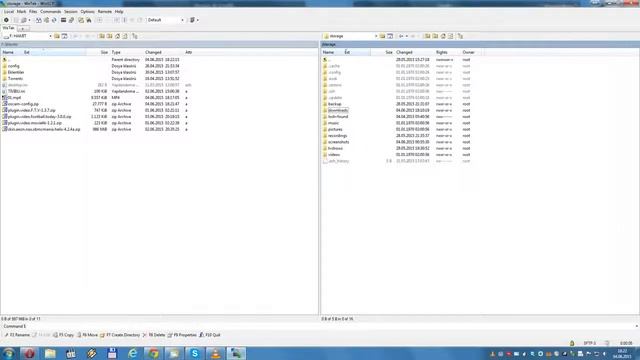Open the Help menu
640x360 pixels.
point(119,12)
